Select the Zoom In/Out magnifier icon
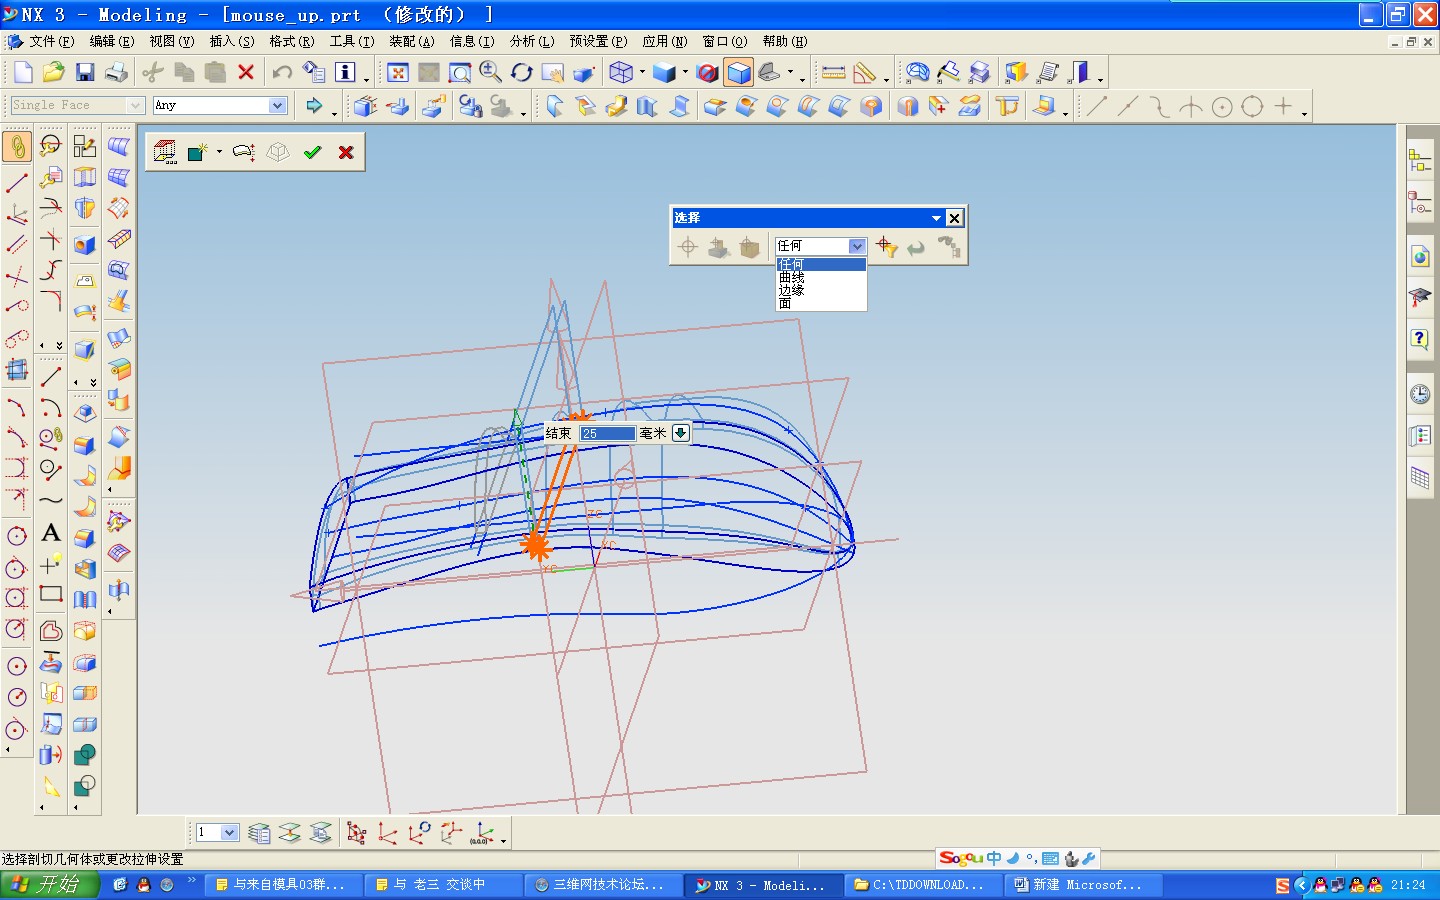The width and height of the screenshot is (1440, 900). coord(491,72)
